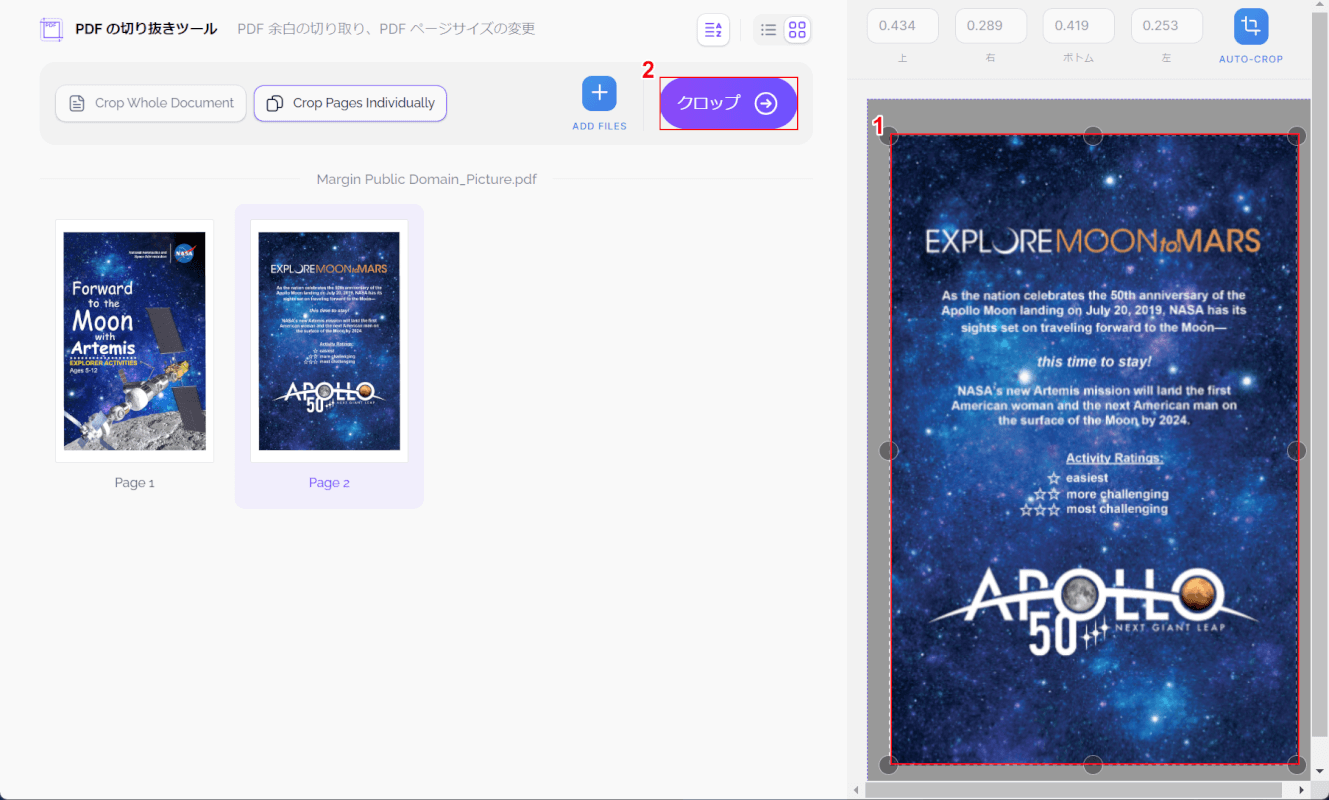The width and height of the screenshot is (1329, 800).
Task: Select the Page 1 thumbnail
Action: tap(135, 341)
